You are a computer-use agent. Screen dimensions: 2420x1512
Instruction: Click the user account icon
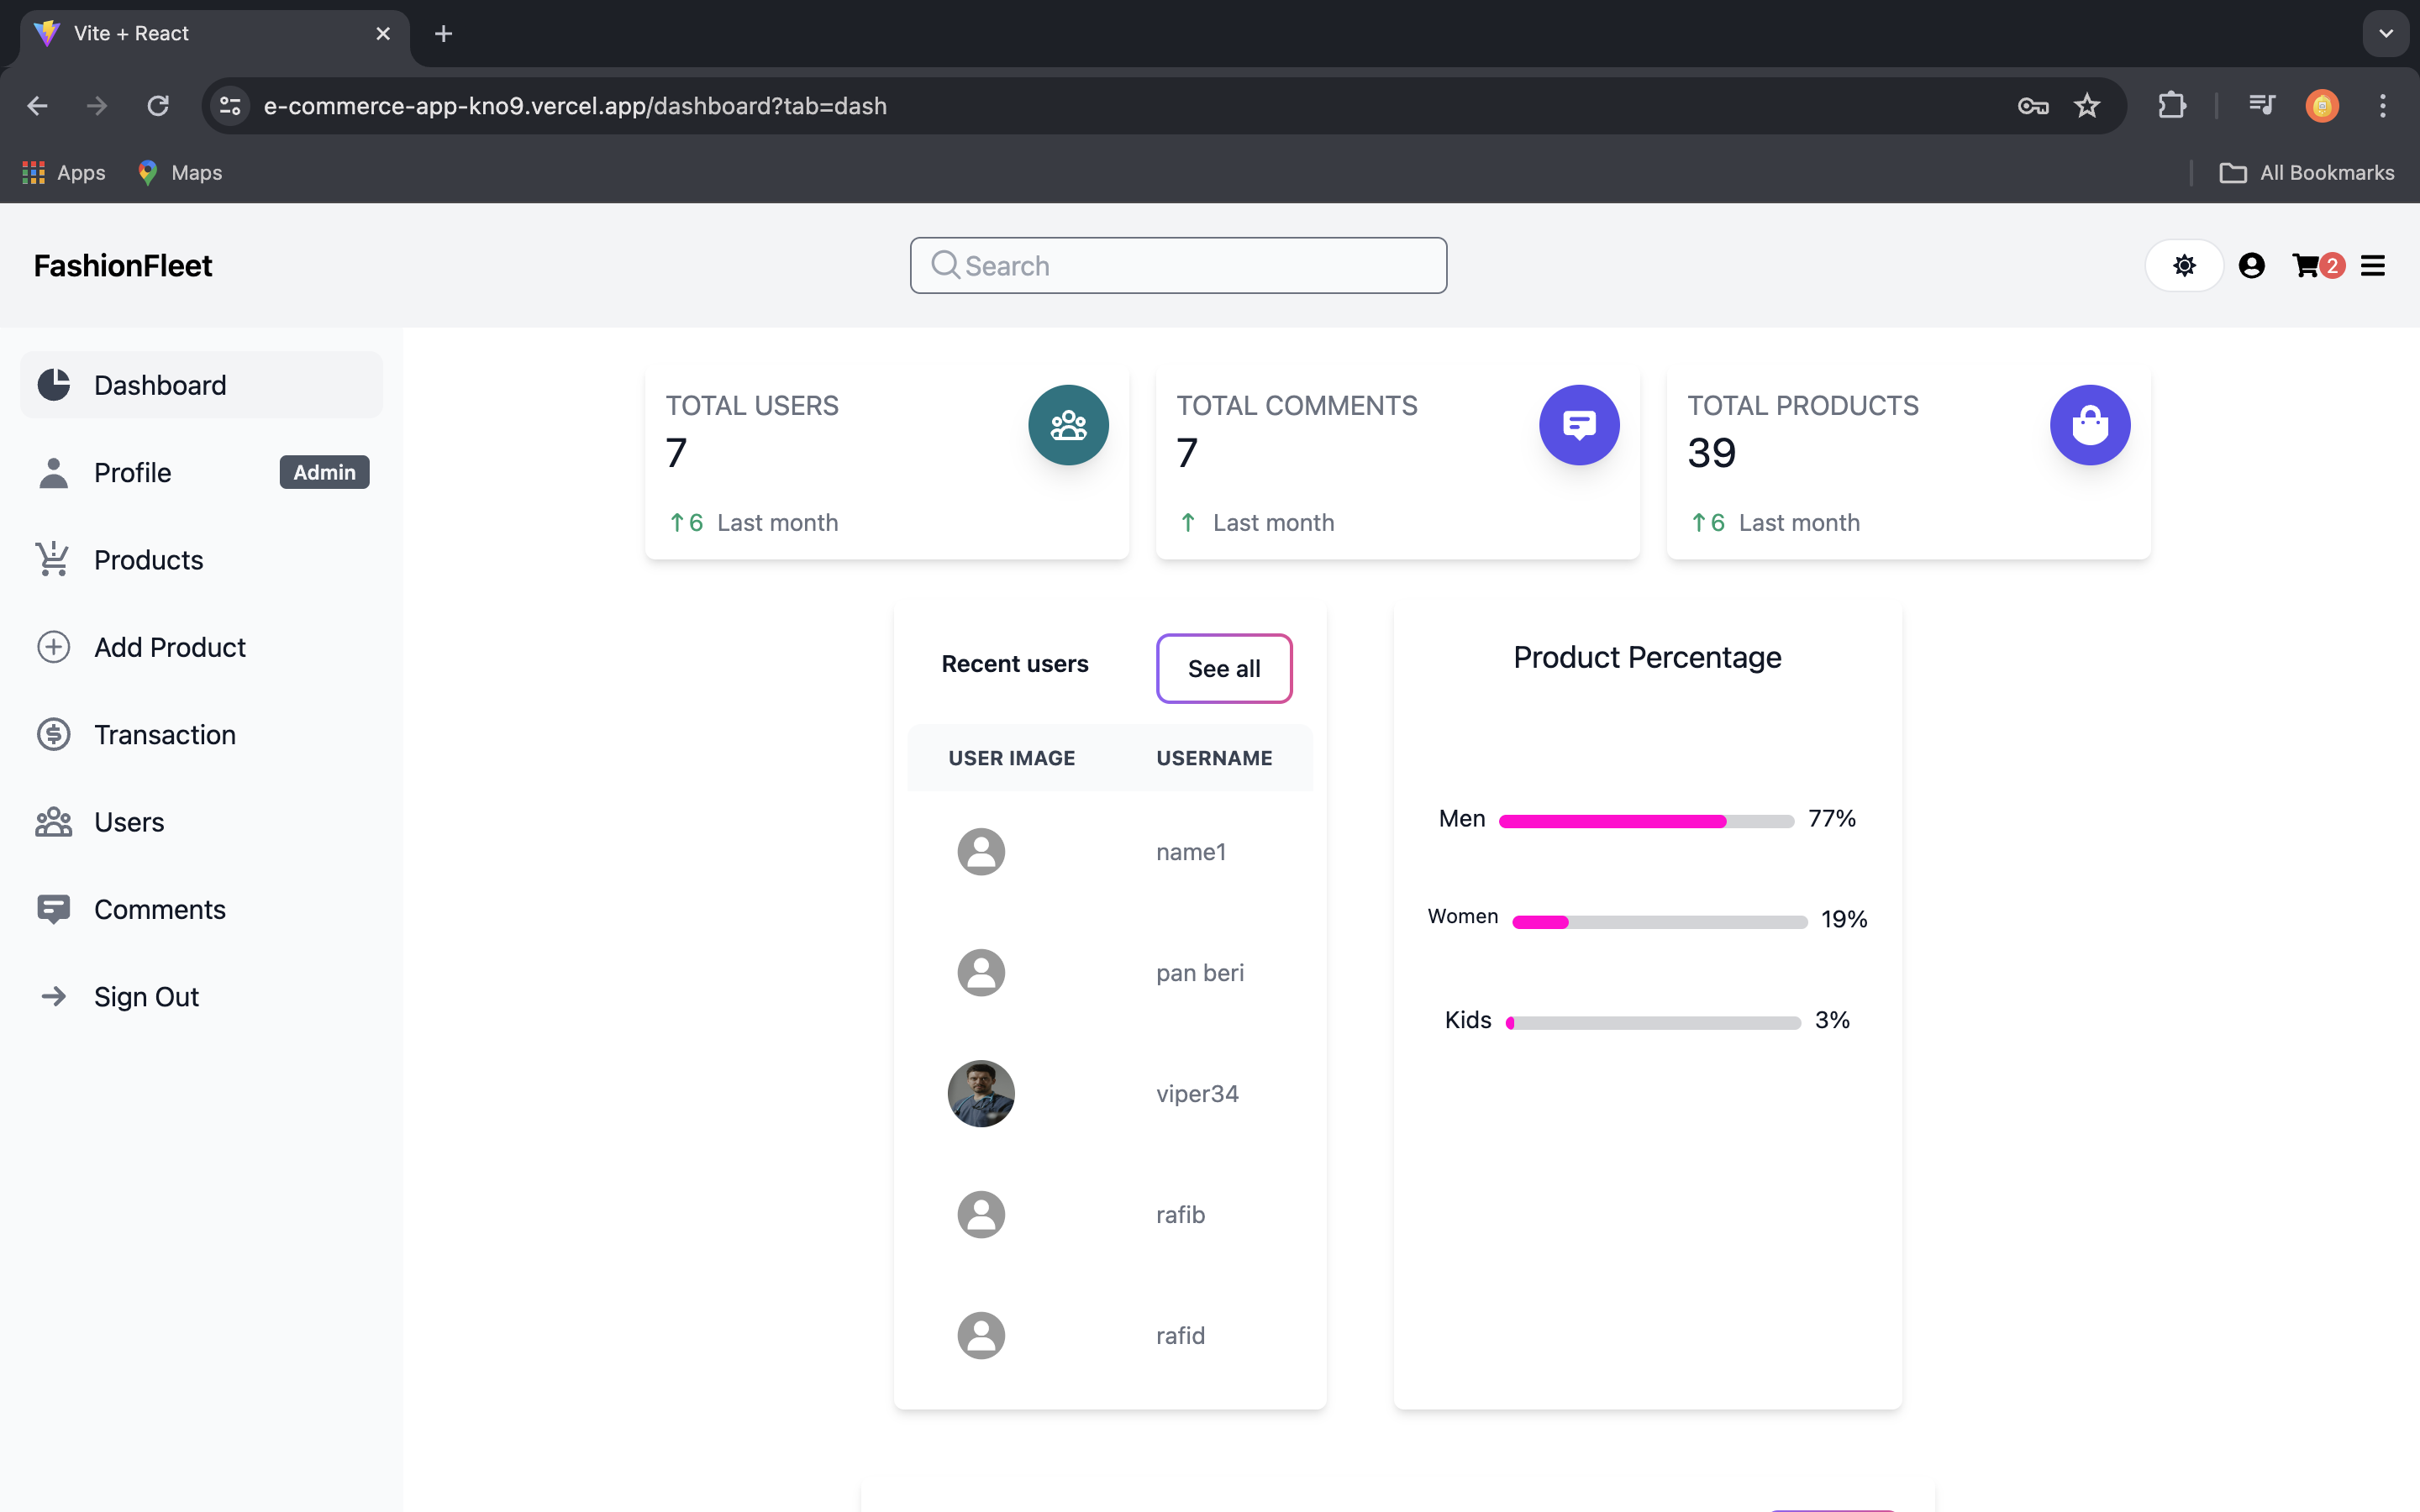coord(2253,265)
